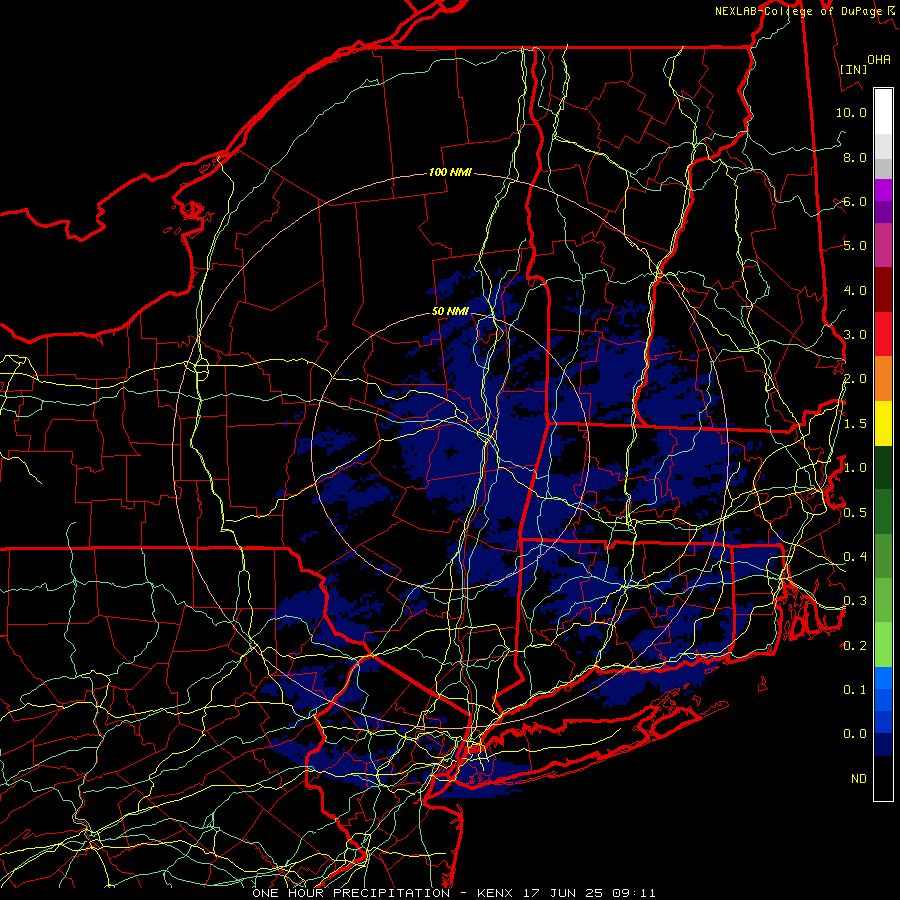The height and width of the screenshot is (900, 900).
Task: Pick the dark maroon swatch beside 4.0
Action: [x=883, y=290]
